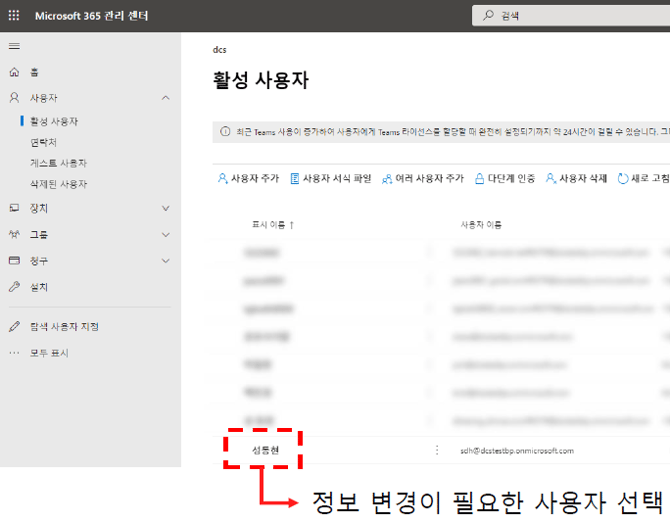This screenshot has height=523, width=670.
Task: Click the 홈 home icon
Action: click(x=14, y=72)
